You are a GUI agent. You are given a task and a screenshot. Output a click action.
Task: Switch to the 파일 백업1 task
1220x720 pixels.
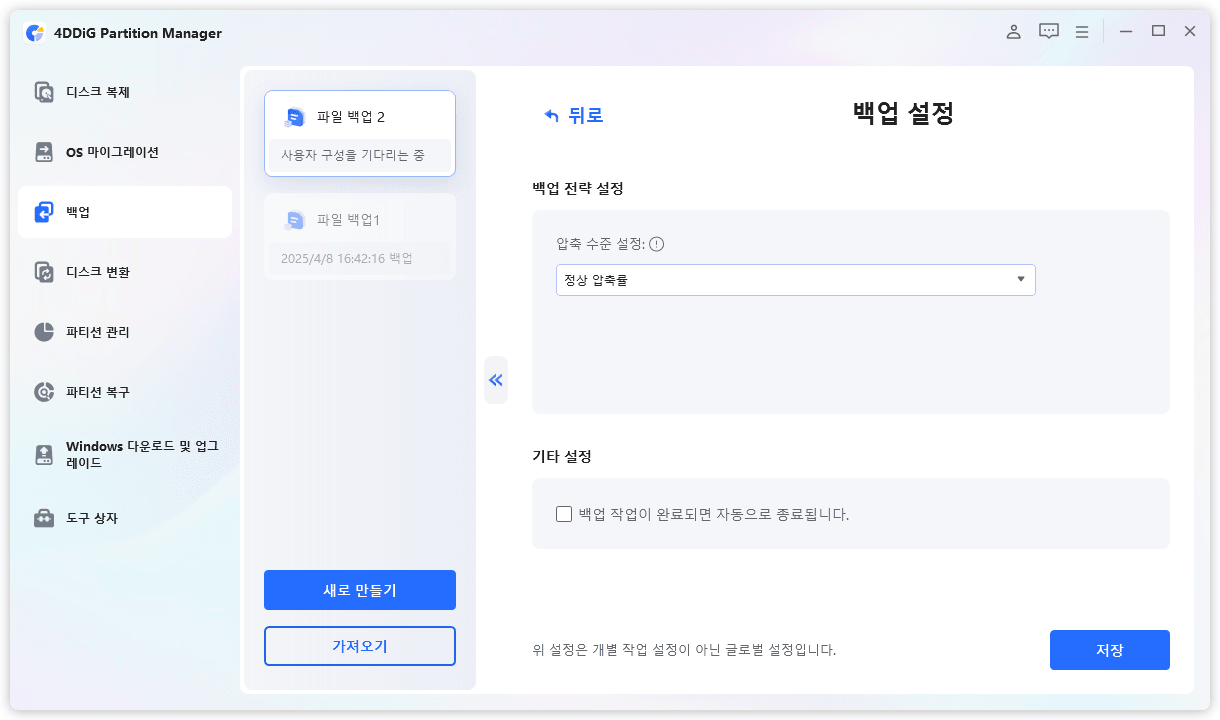tap(360, 236)
